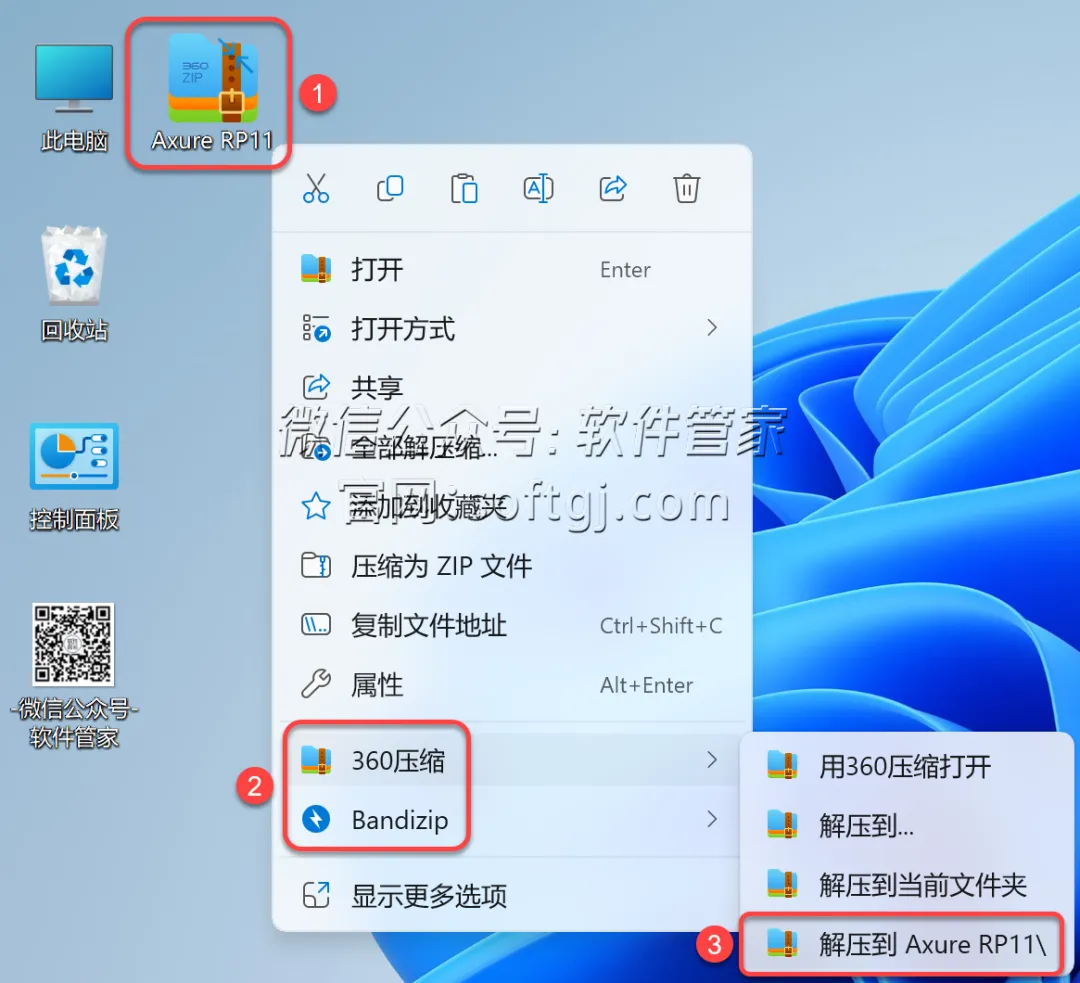Click the Copy icon in context menu
The width and height of the screenshot is (1080, 983).
pos(391,188)
